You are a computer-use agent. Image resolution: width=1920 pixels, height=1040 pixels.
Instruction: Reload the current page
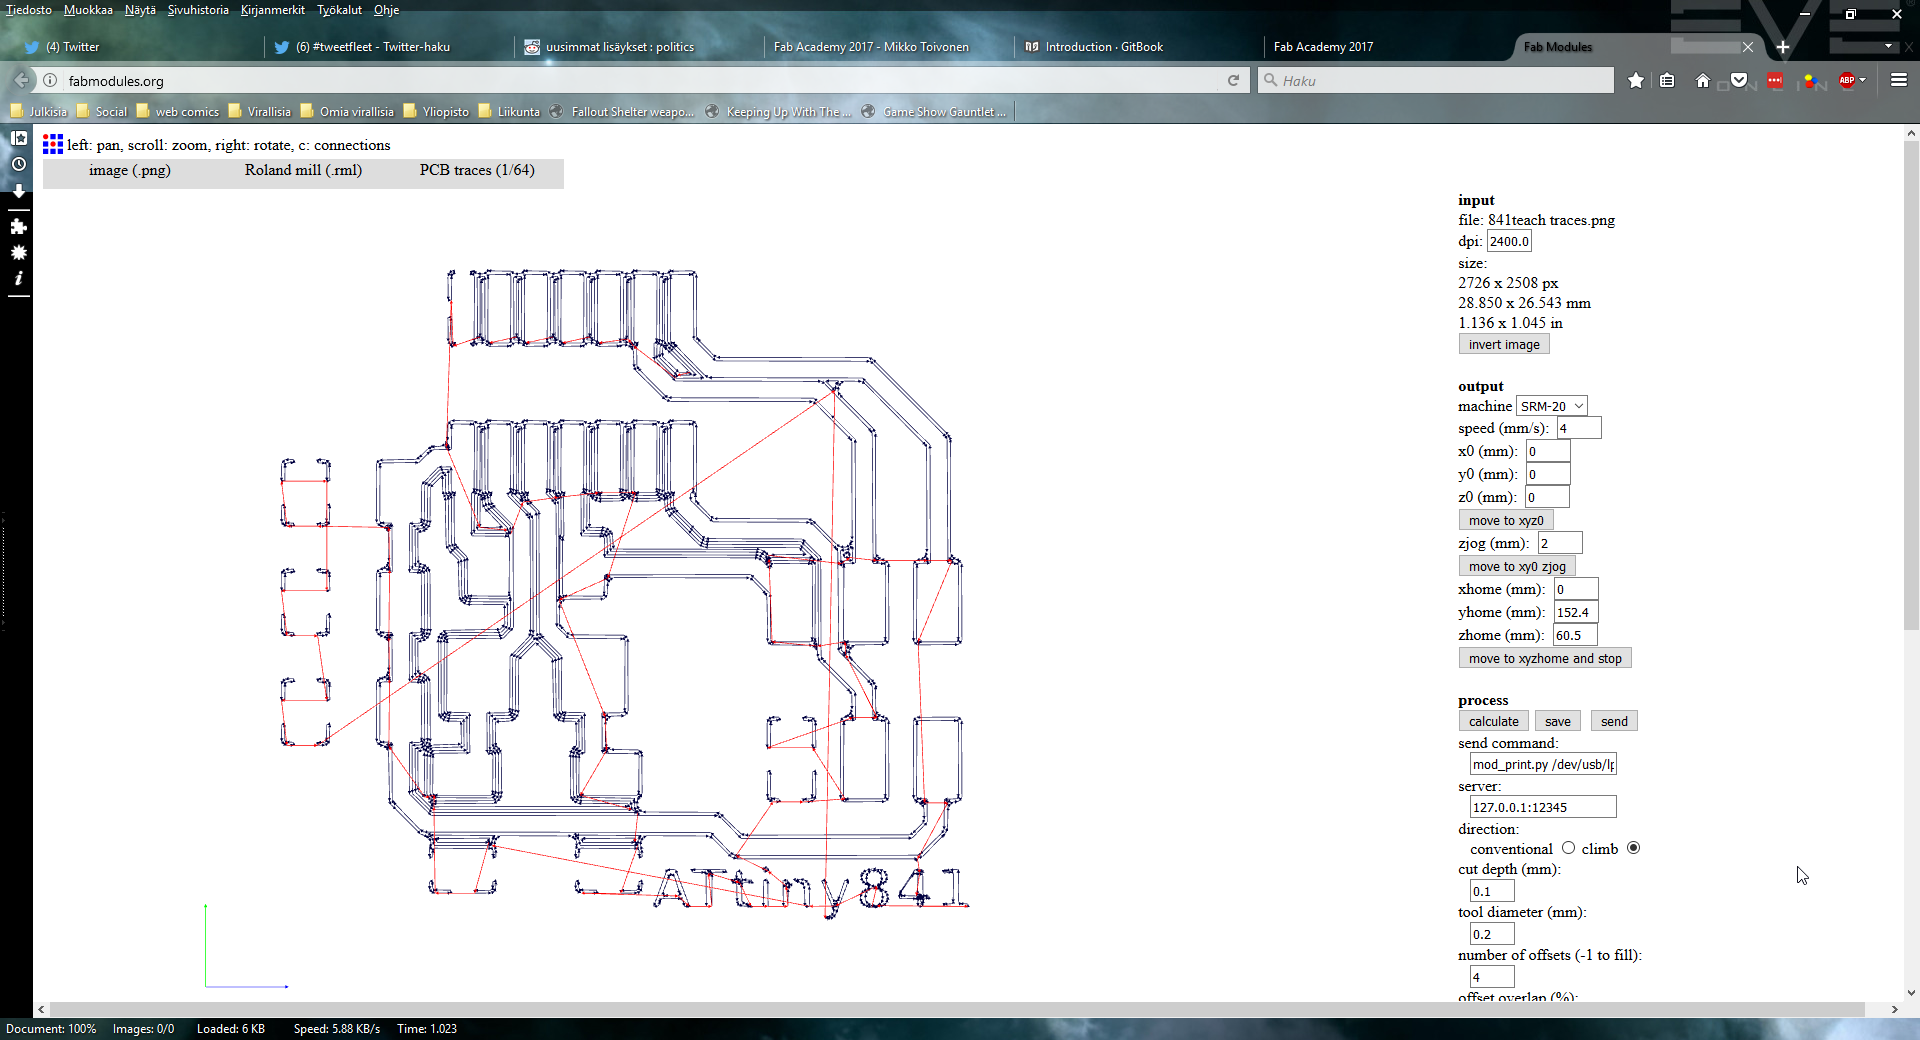pyautogui.click(x=1233, y=80)
